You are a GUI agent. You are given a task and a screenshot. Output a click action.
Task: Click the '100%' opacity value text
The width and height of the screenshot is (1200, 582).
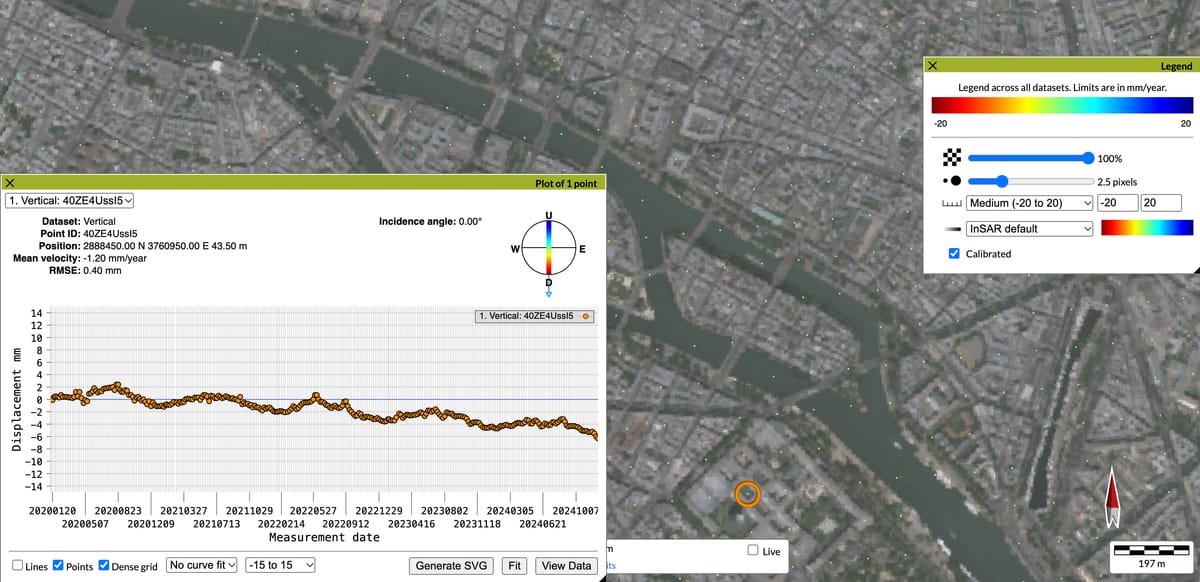1111,158
